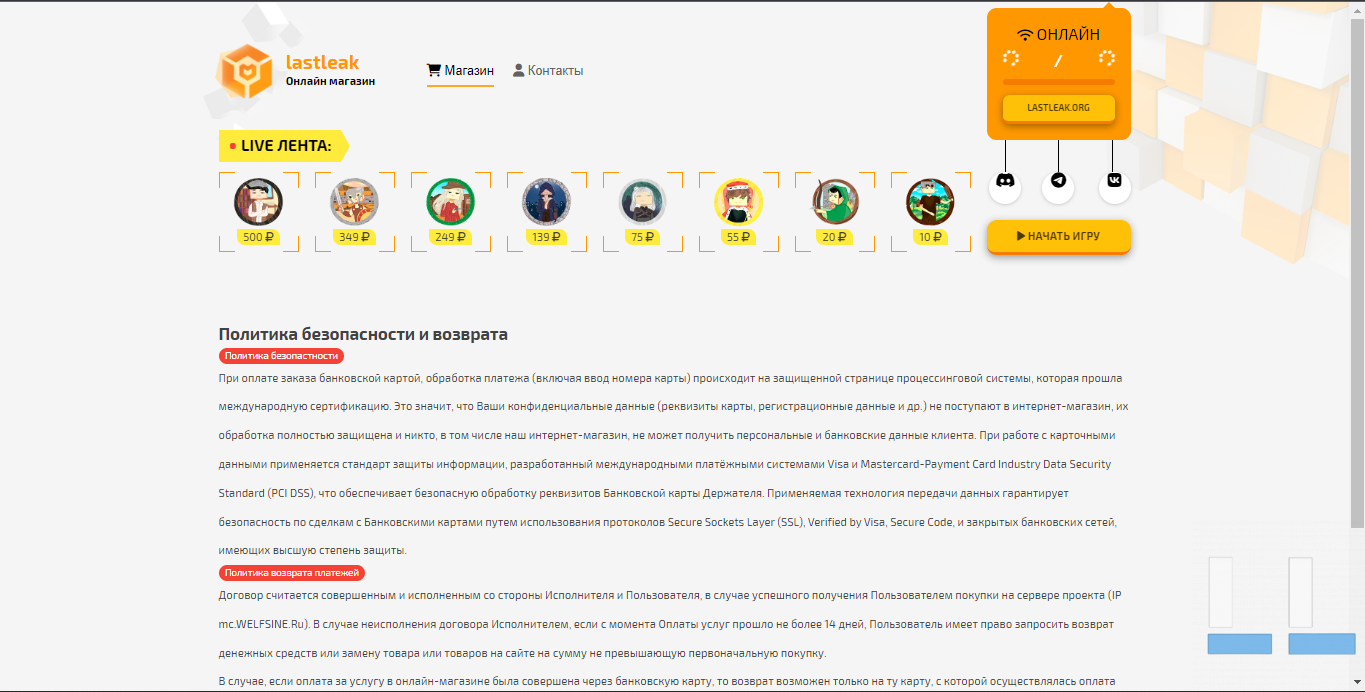1365x692 pixels.
Task: Click the page vertical scrollbar
Action: 1357,266
